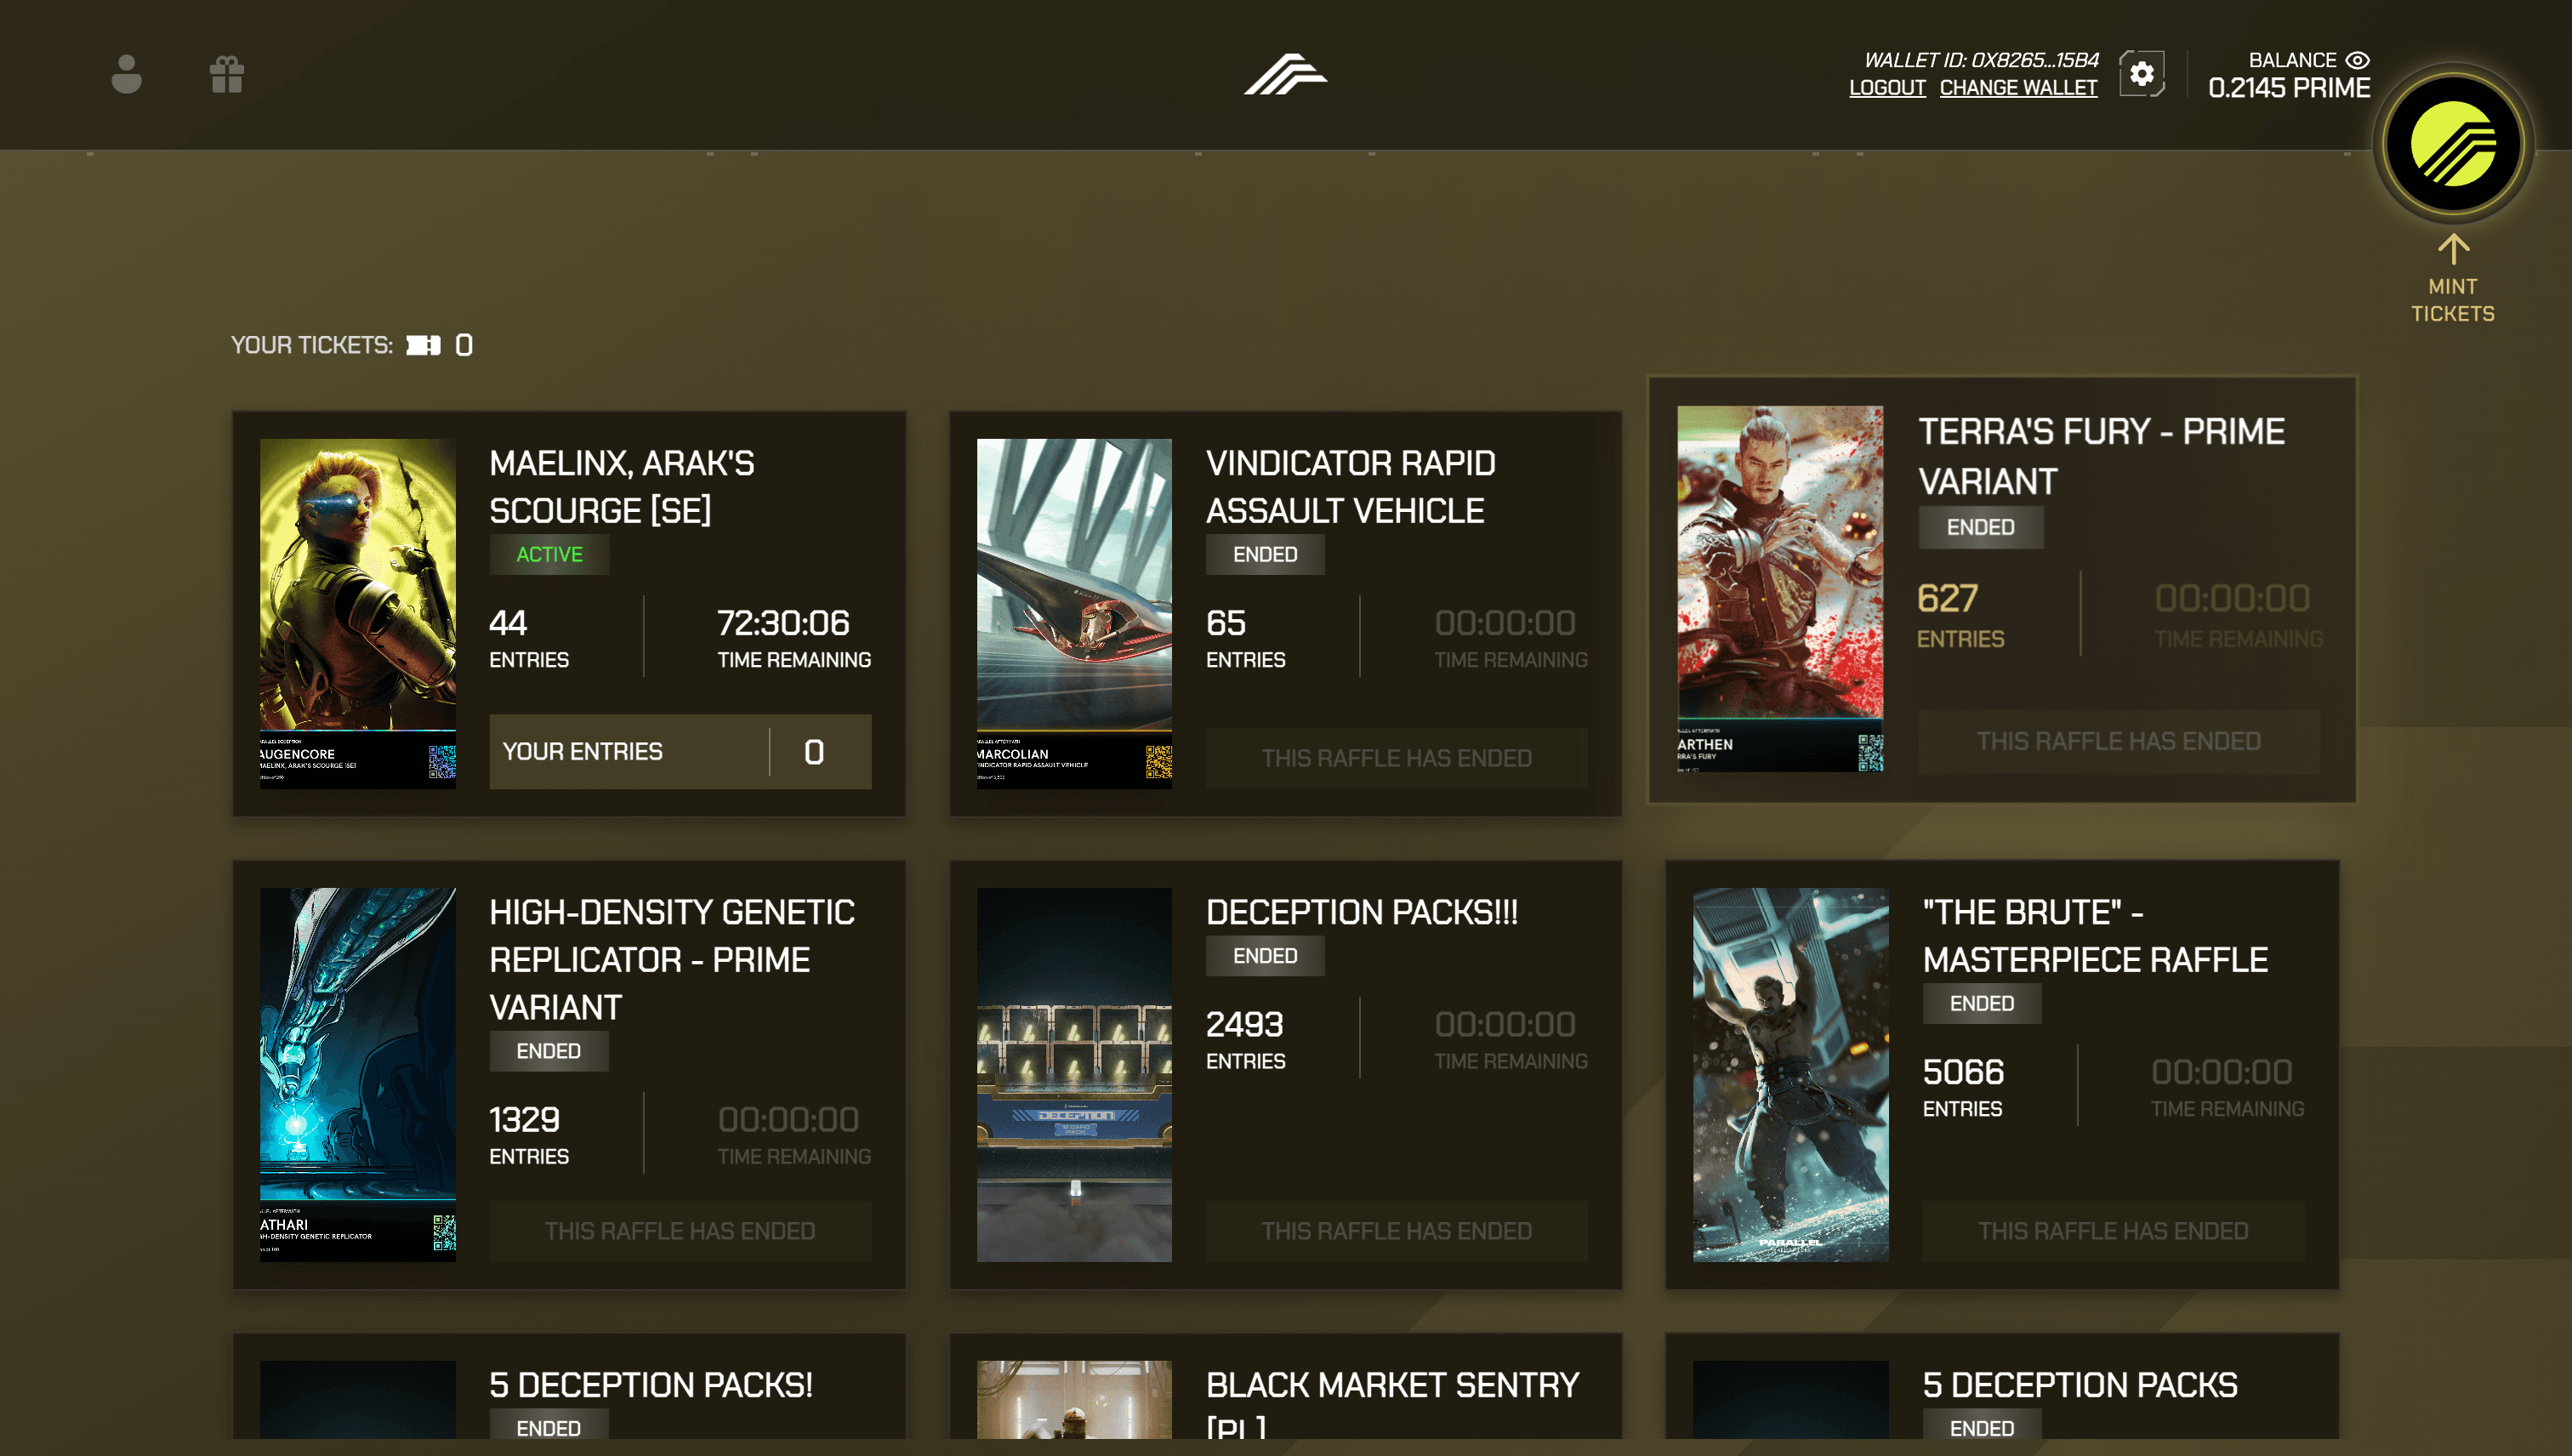This screenshot has width=2572, height=1456.
Task: Click the 0.2145 PRIME balance value
Action: tap(2289, 88)
